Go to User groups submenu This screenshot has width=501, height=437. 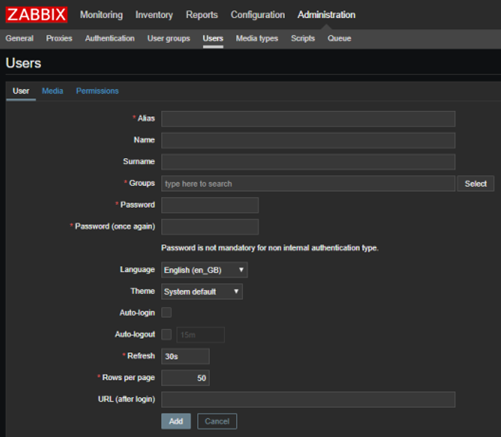coord(169,38)
